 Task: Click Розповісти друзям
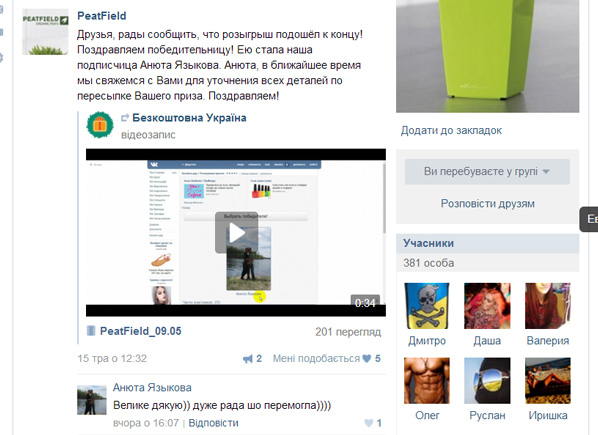tap(487, 204)
